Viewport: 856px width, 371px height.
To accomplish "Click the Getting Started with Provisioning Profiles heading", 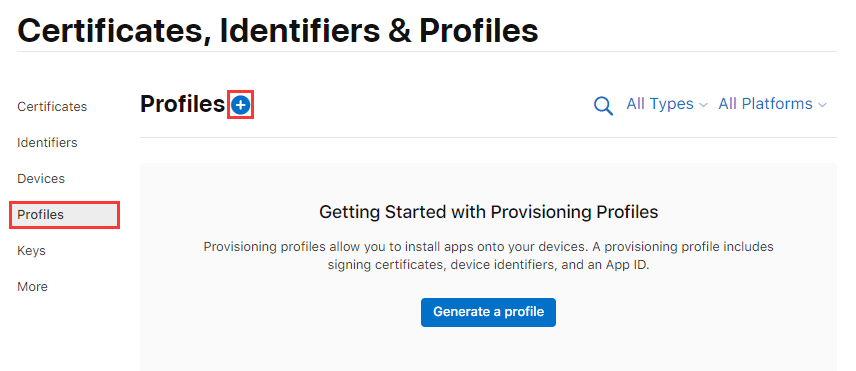I will tap(489, 212).
